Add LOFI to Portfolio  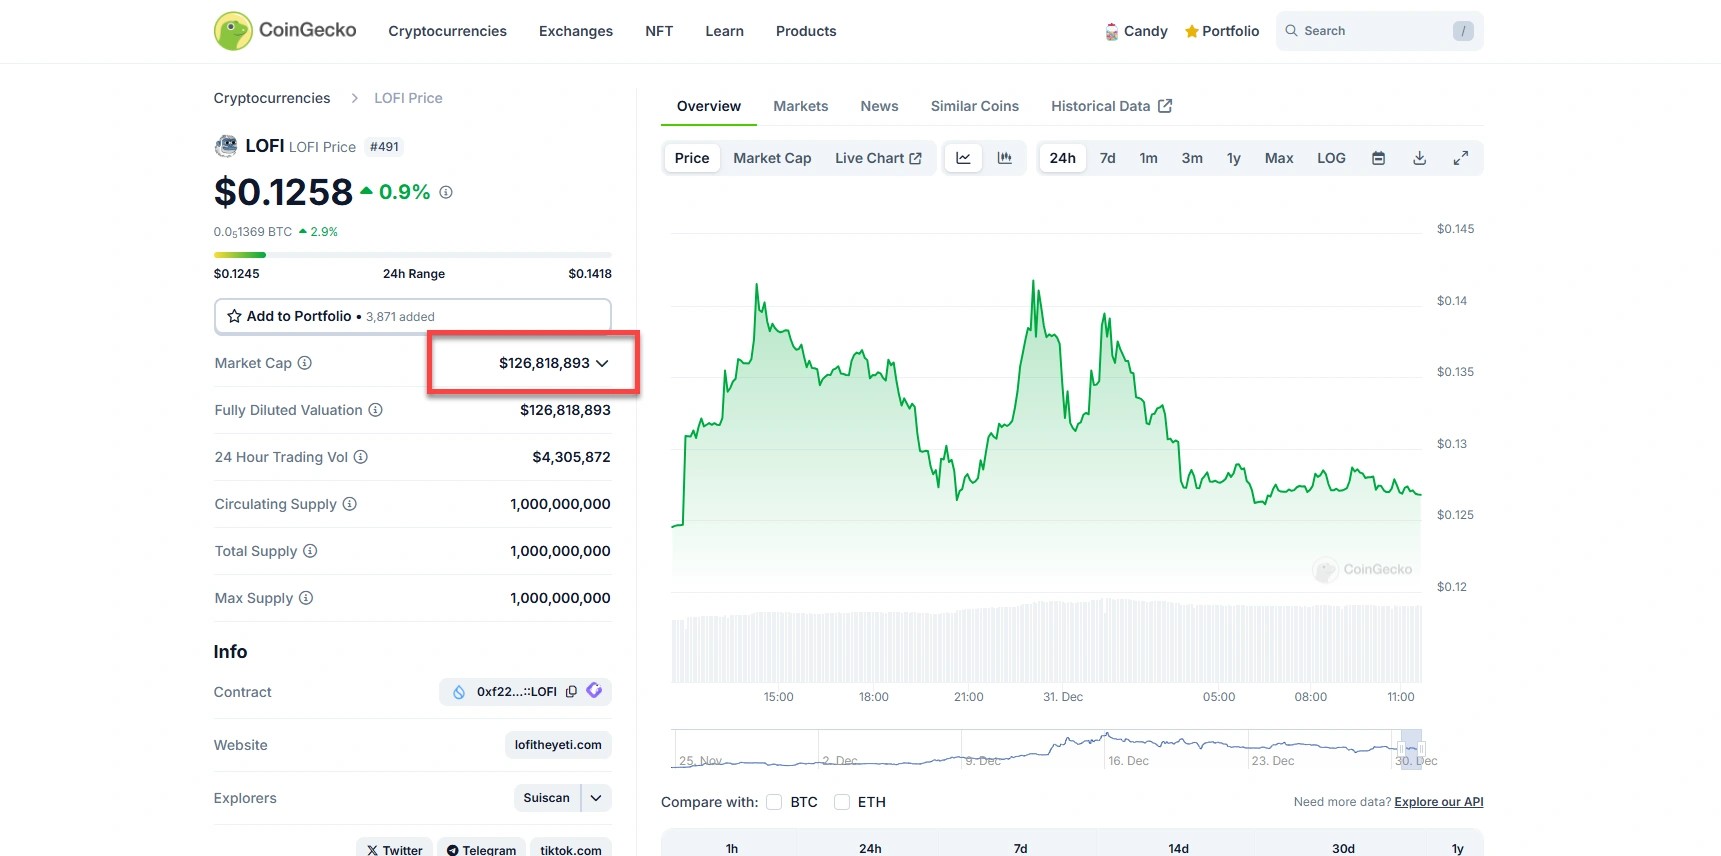[412, 316]
